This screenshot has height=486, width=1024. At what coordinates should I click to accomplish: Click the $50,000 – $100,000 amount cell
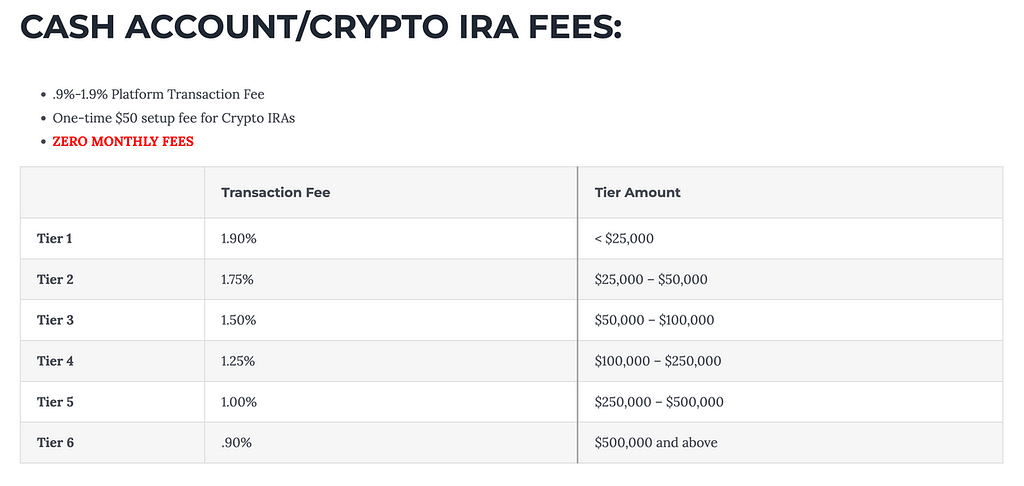790,320
